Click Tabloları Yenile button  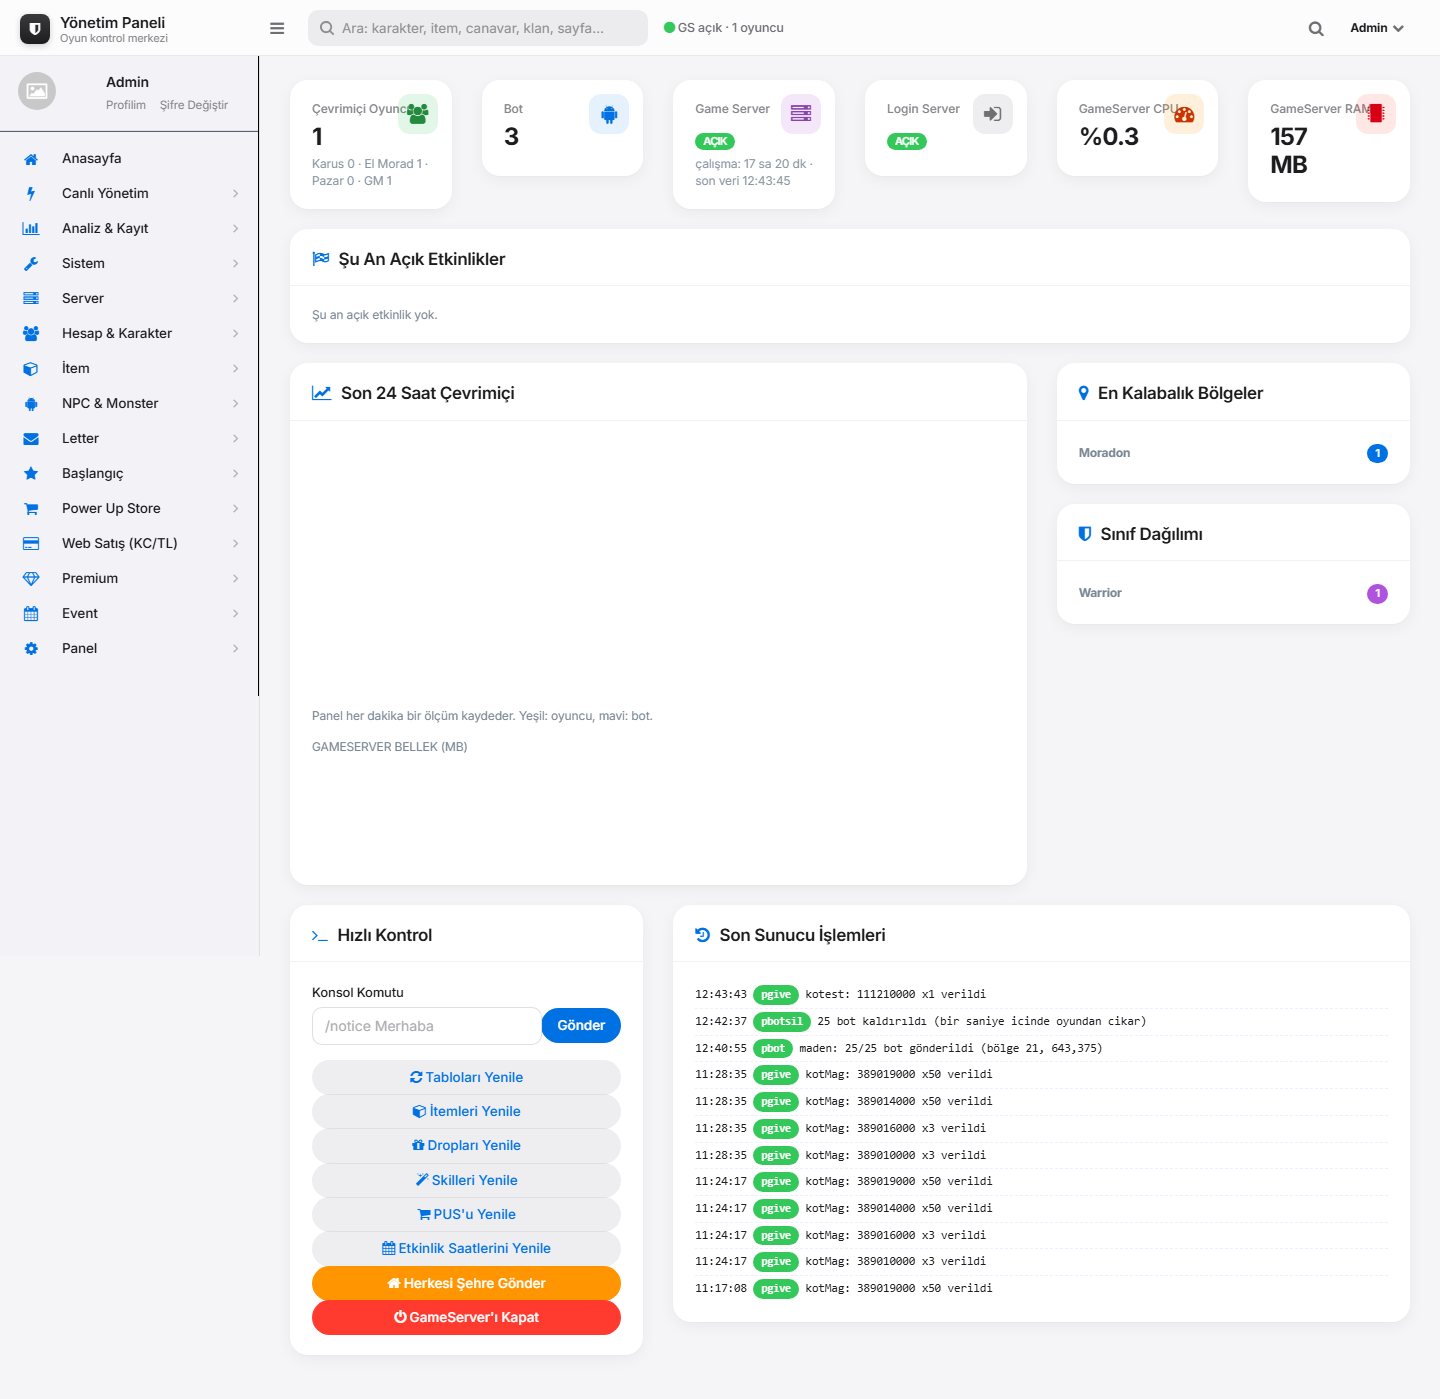pyautogui.click(x=466, y=1077)
